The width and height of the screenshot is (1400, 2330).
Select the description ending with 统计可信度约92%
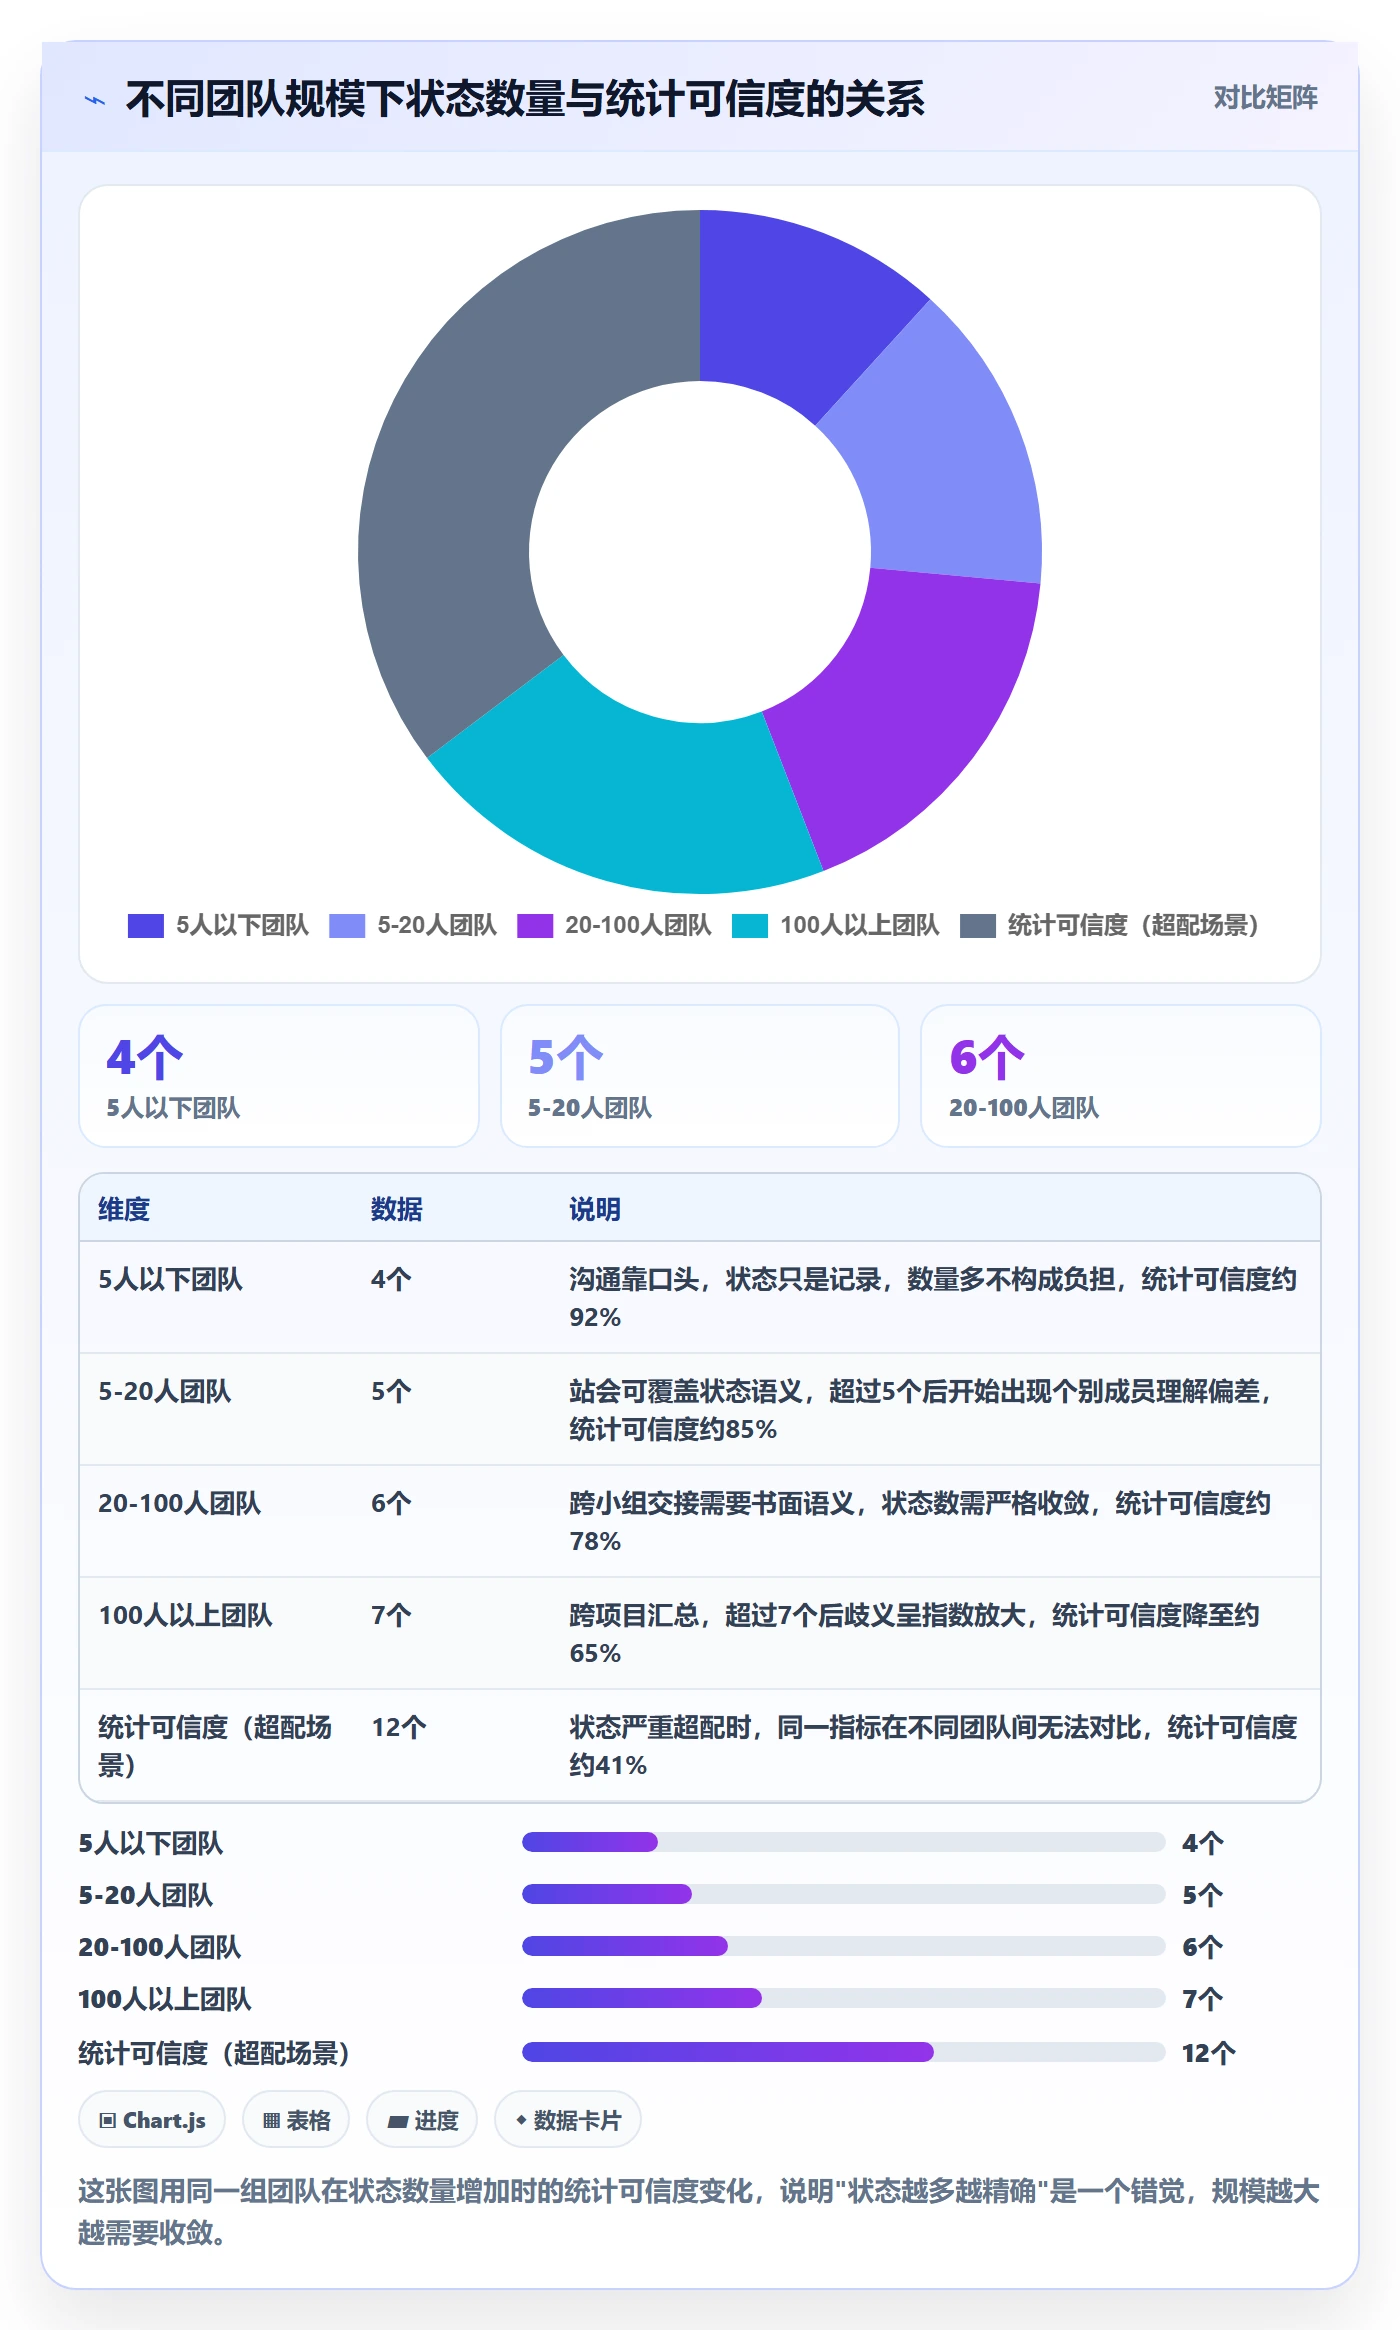[x=934, y=1298]
